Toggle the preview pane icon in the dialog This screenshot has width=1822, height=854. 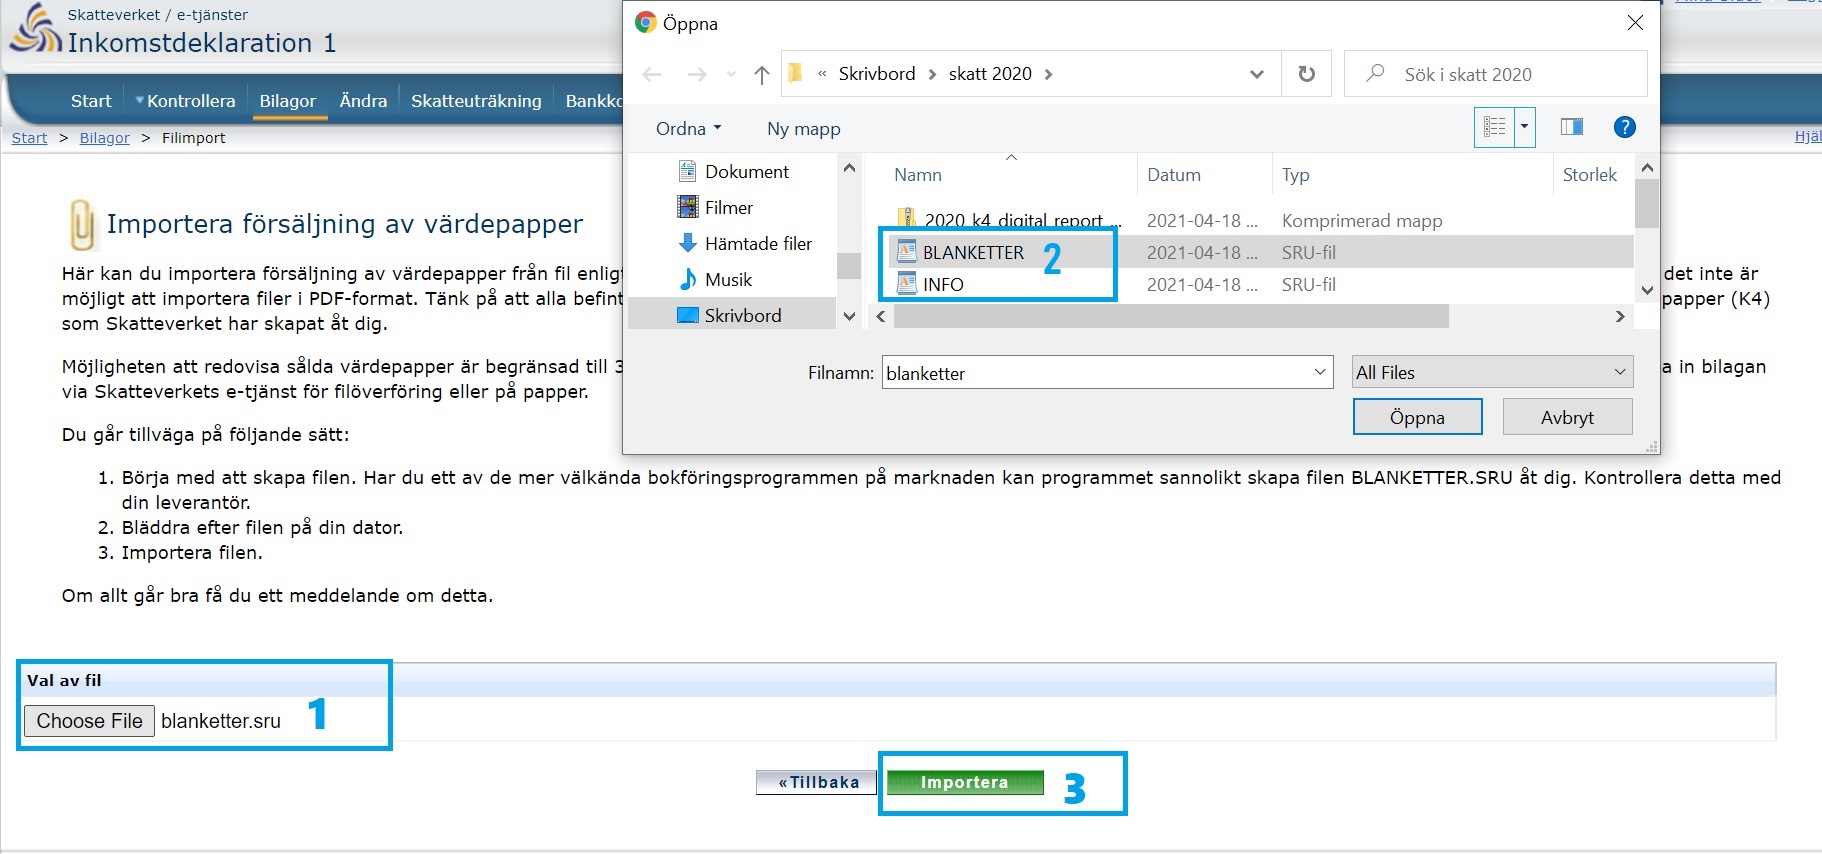(x=1572, y=127)
